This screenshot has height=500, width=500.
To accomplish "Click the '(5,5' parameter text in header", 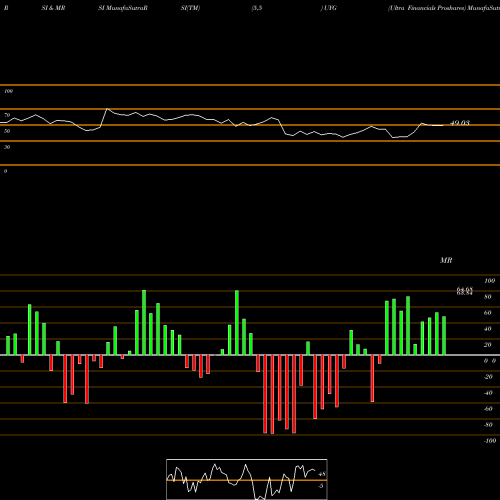I will pyautogui.click(x=257, y=8).
